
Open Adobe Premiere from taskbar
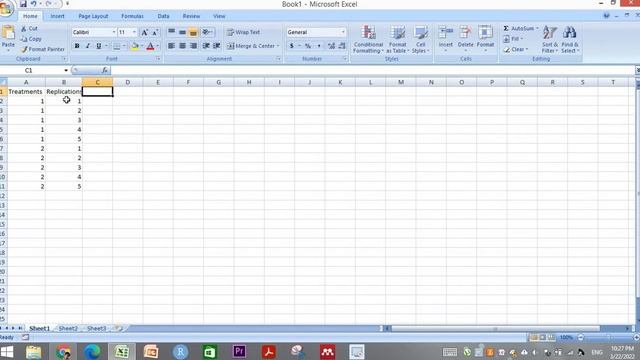(239, 352)
